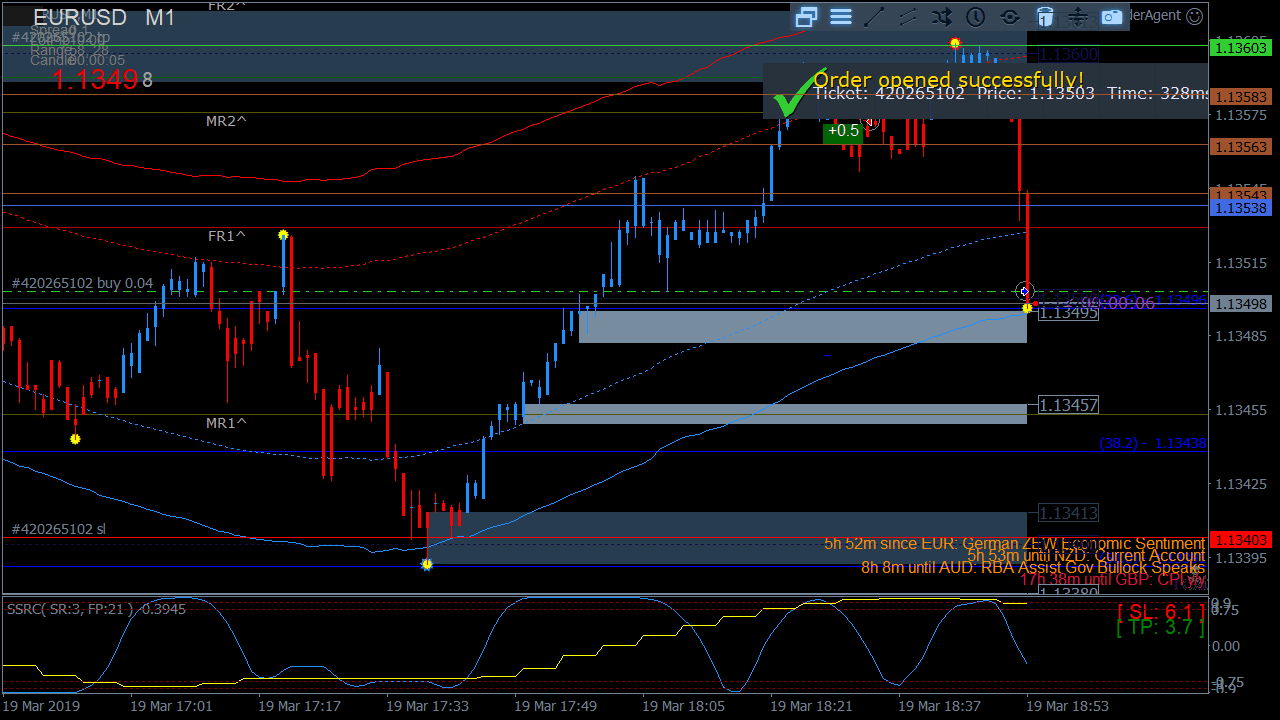1280x720 pixels.
Task: Click the "19 Mar 18:37" time axis label
Action: coord(940,706)
